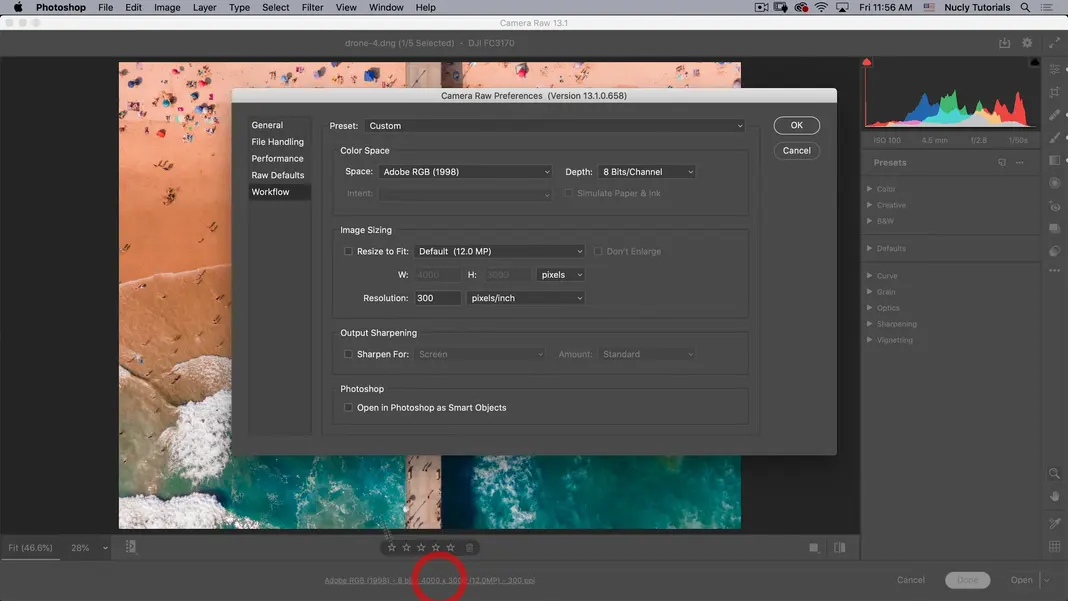Image resolution: width=1068 pixels, height=601 pixels.
Task: Select the Edit sliders tool in right toolbar
Action: 1054,70
